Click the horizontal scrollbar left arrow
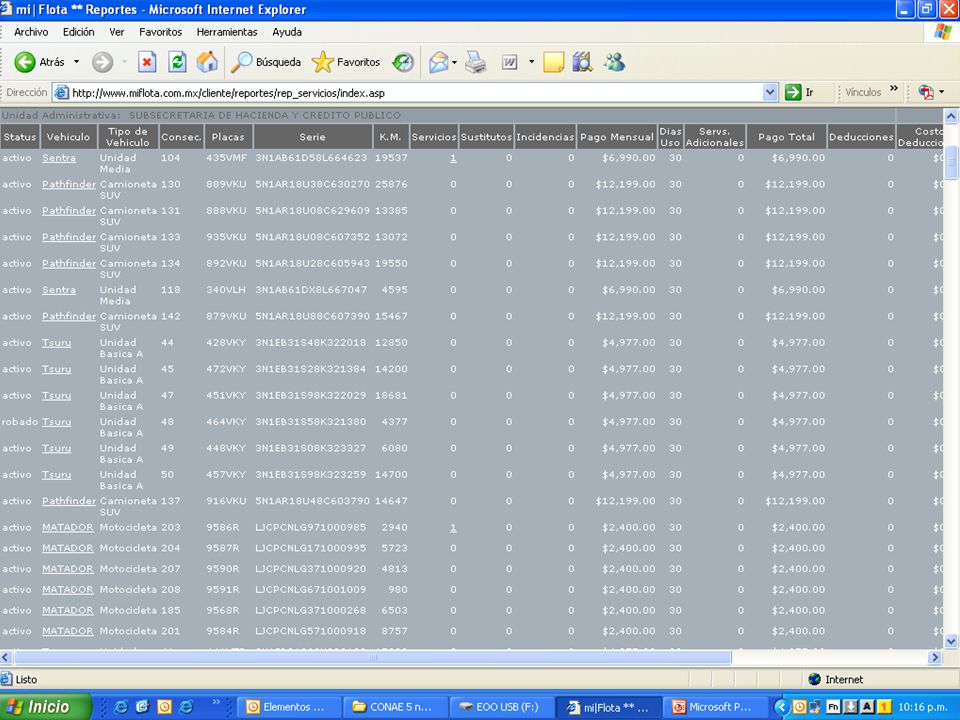960x720 pixels. point(6,658)
